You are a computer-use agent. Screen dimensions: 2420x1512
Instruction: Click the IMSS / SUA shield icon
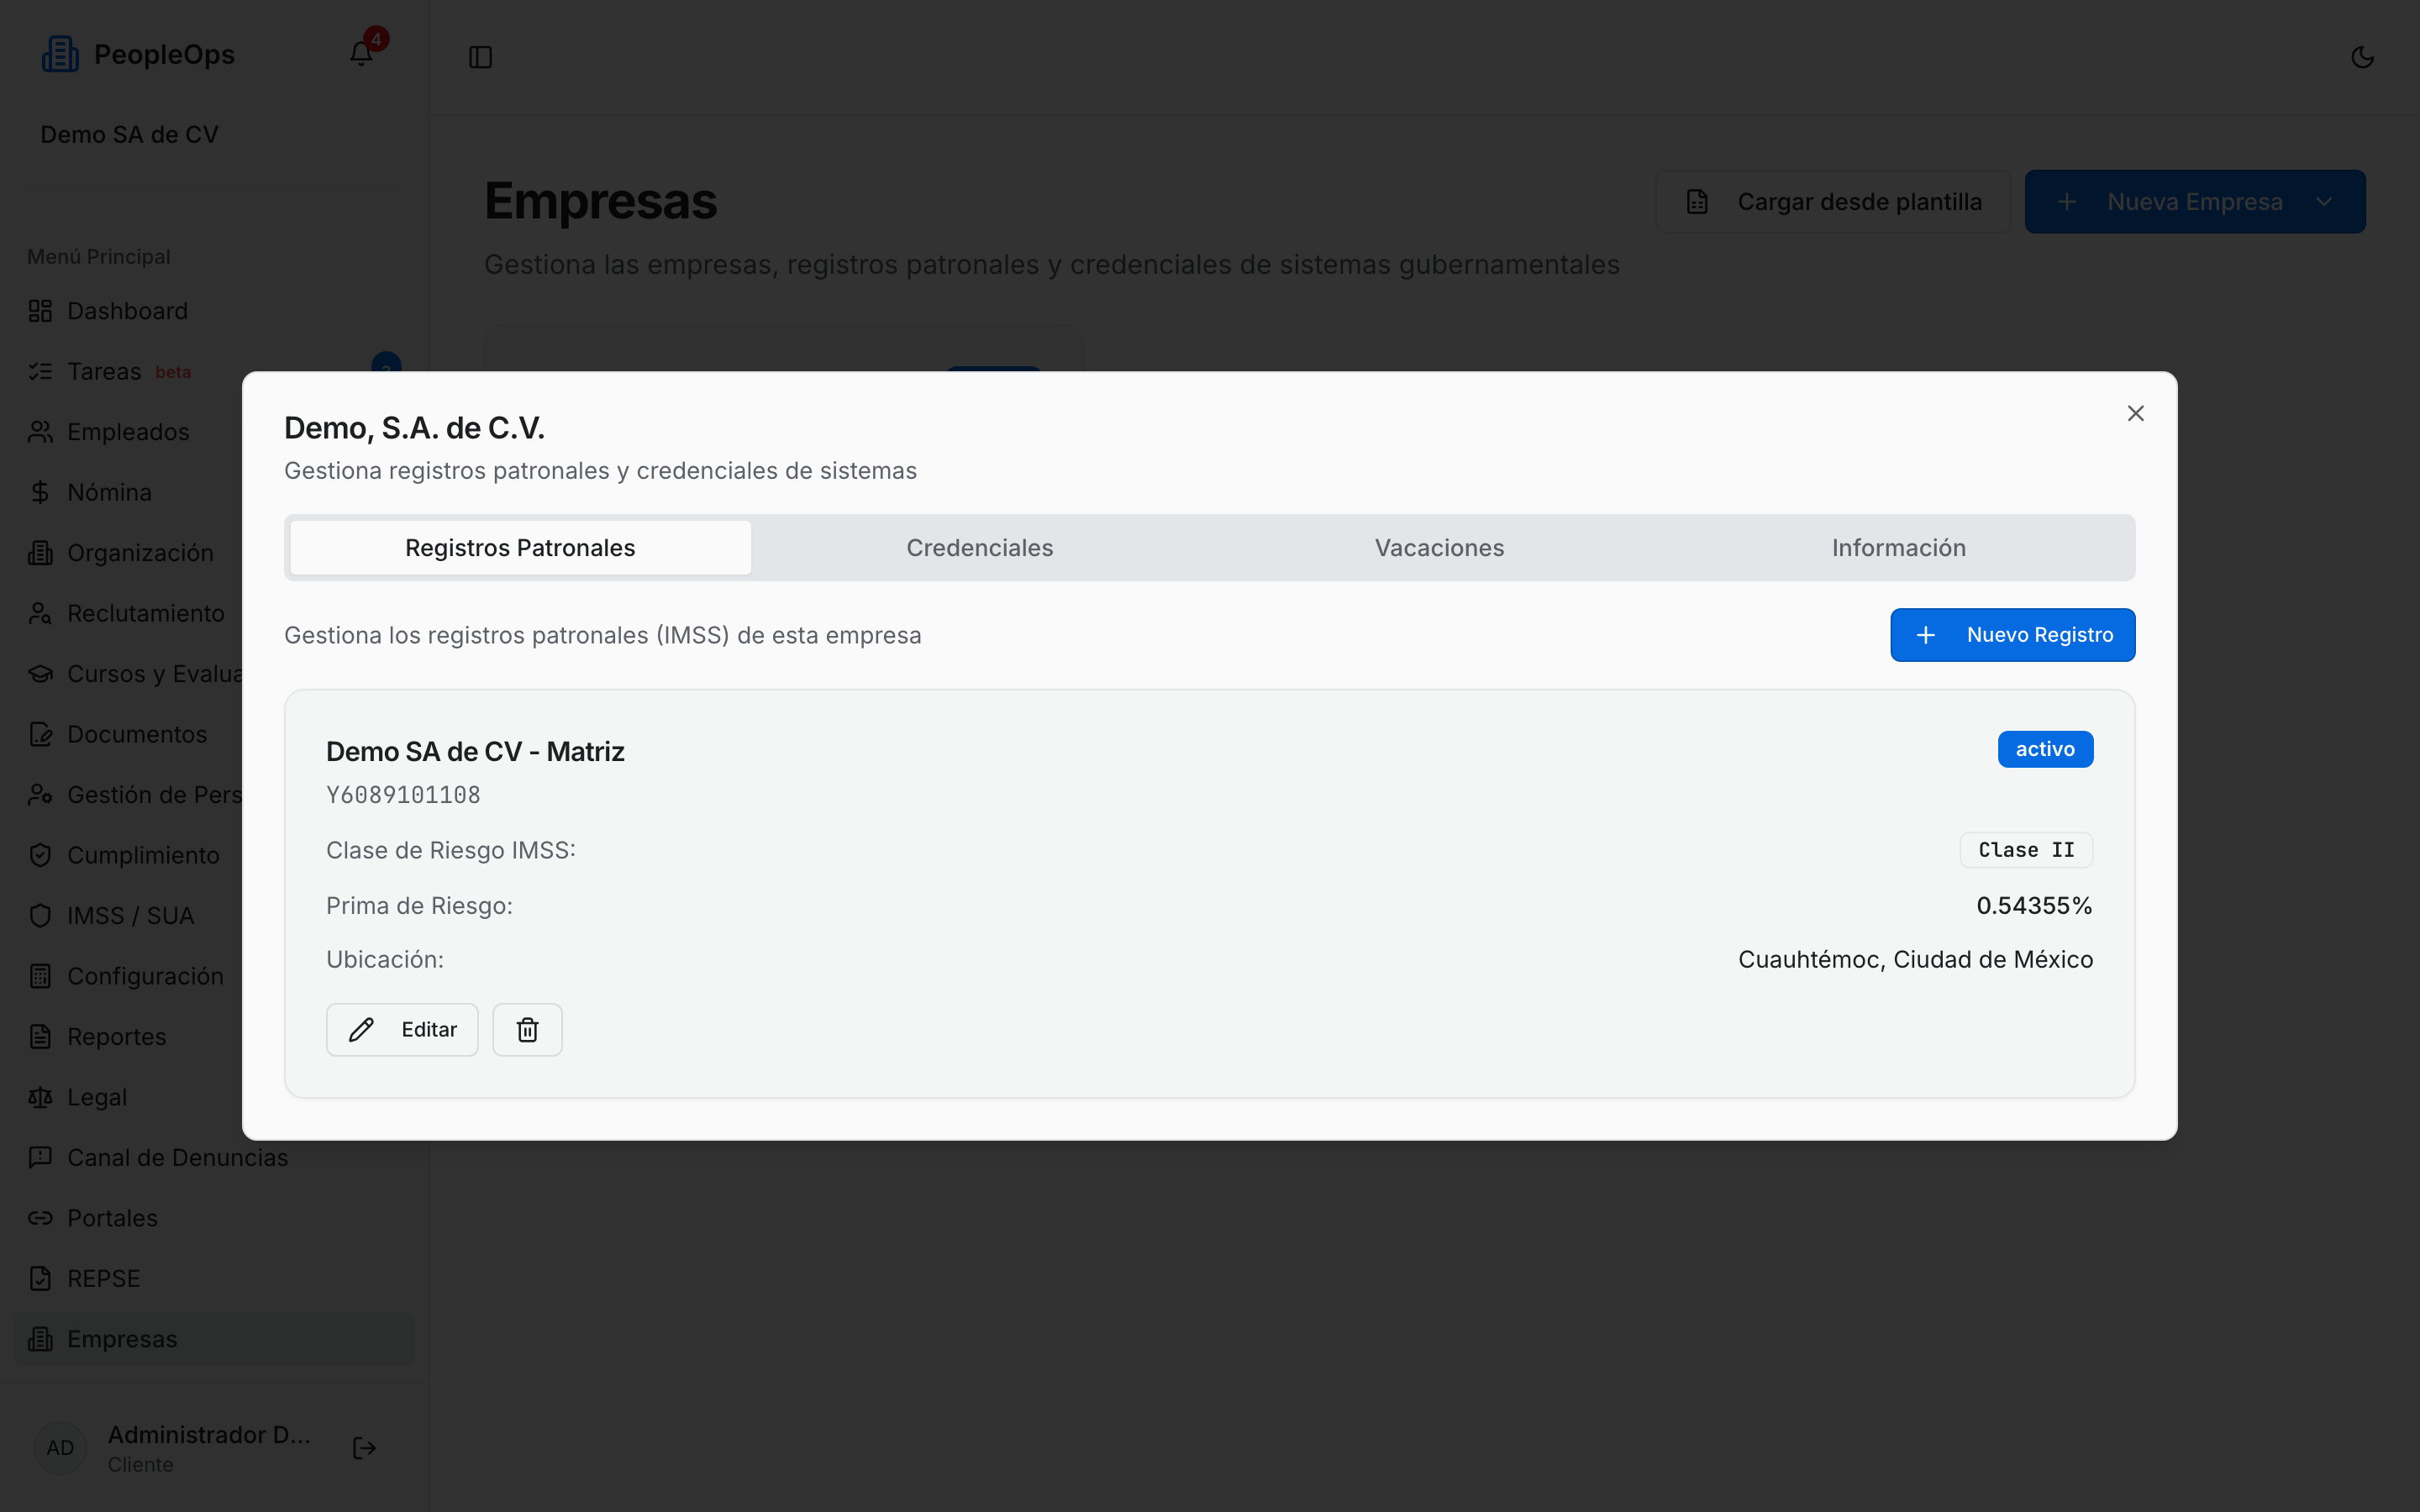tap(40, 916)
